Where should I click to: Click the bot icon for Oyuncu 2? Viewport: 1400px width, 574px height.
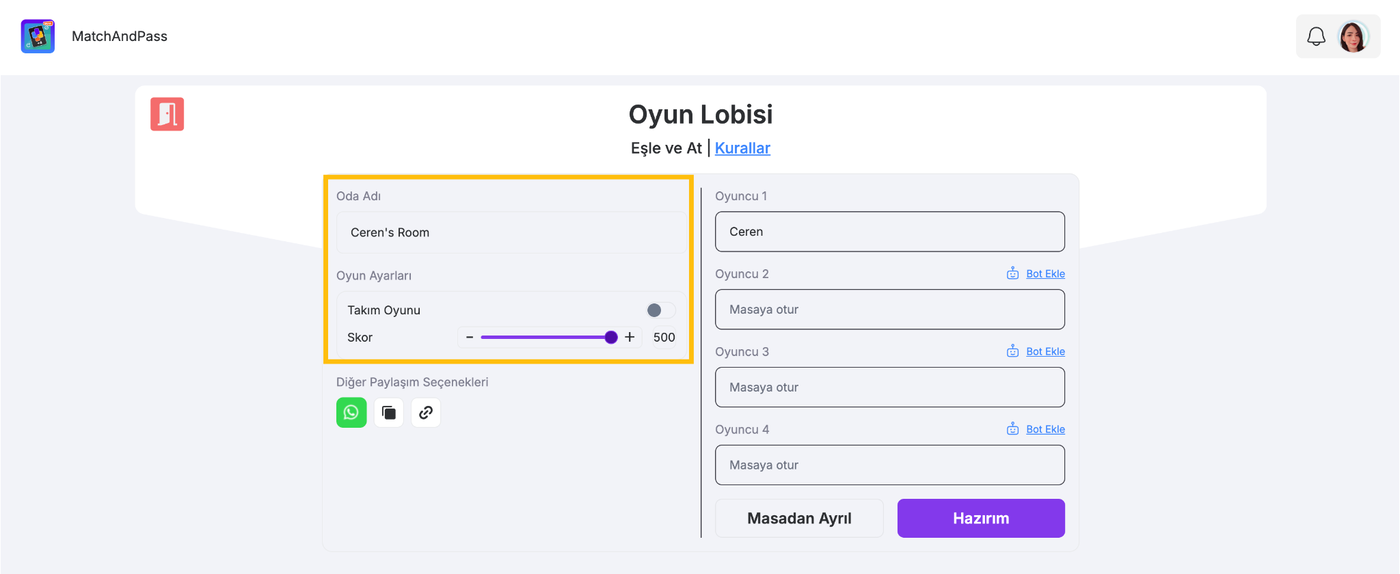tap(1013, 273)
